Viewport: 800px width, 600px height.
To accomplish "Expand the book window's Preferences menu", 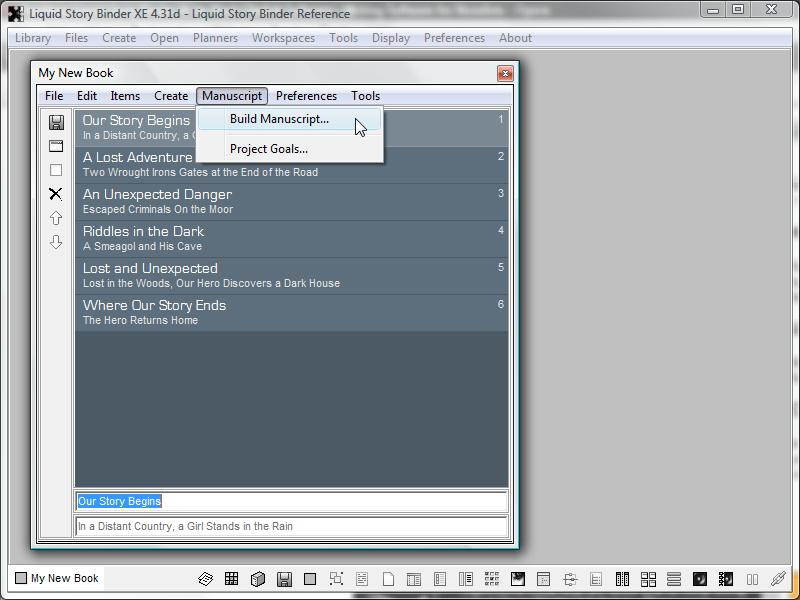I will [x=306, y=96].
